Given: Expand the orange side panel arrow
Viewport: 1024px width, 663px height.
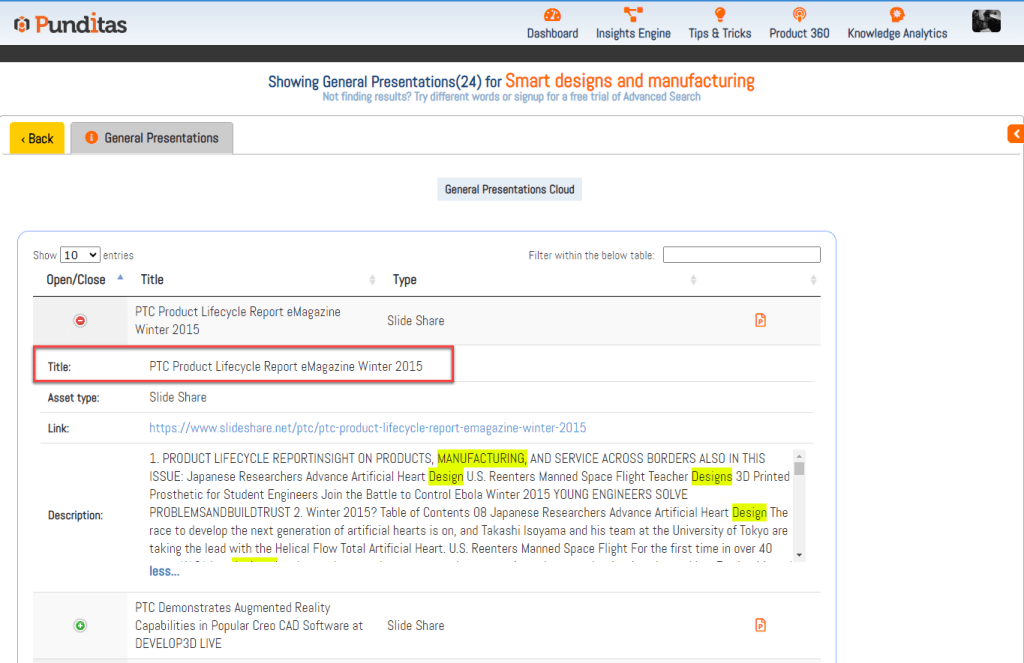Looking at the screenshot, I should [x=1015, y=133].
